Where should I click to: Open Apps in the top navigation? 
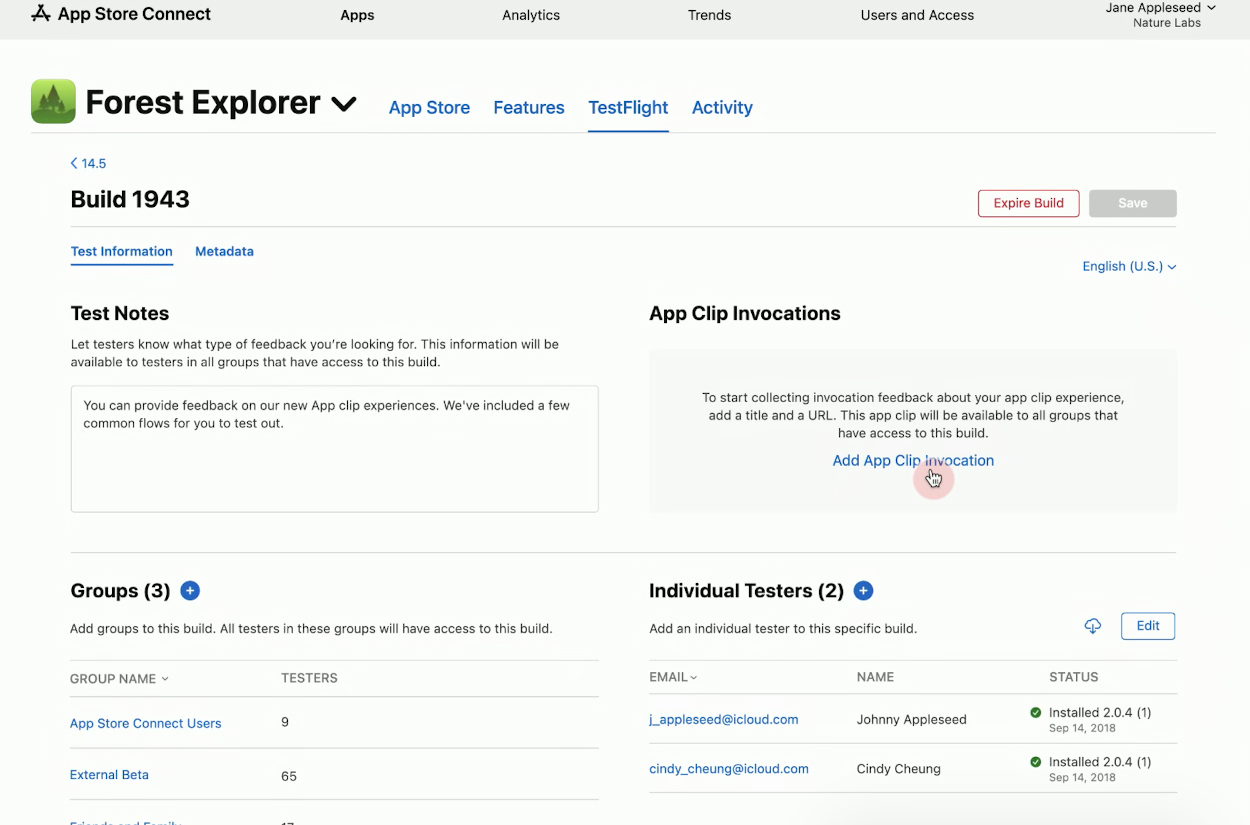[357, 15]
